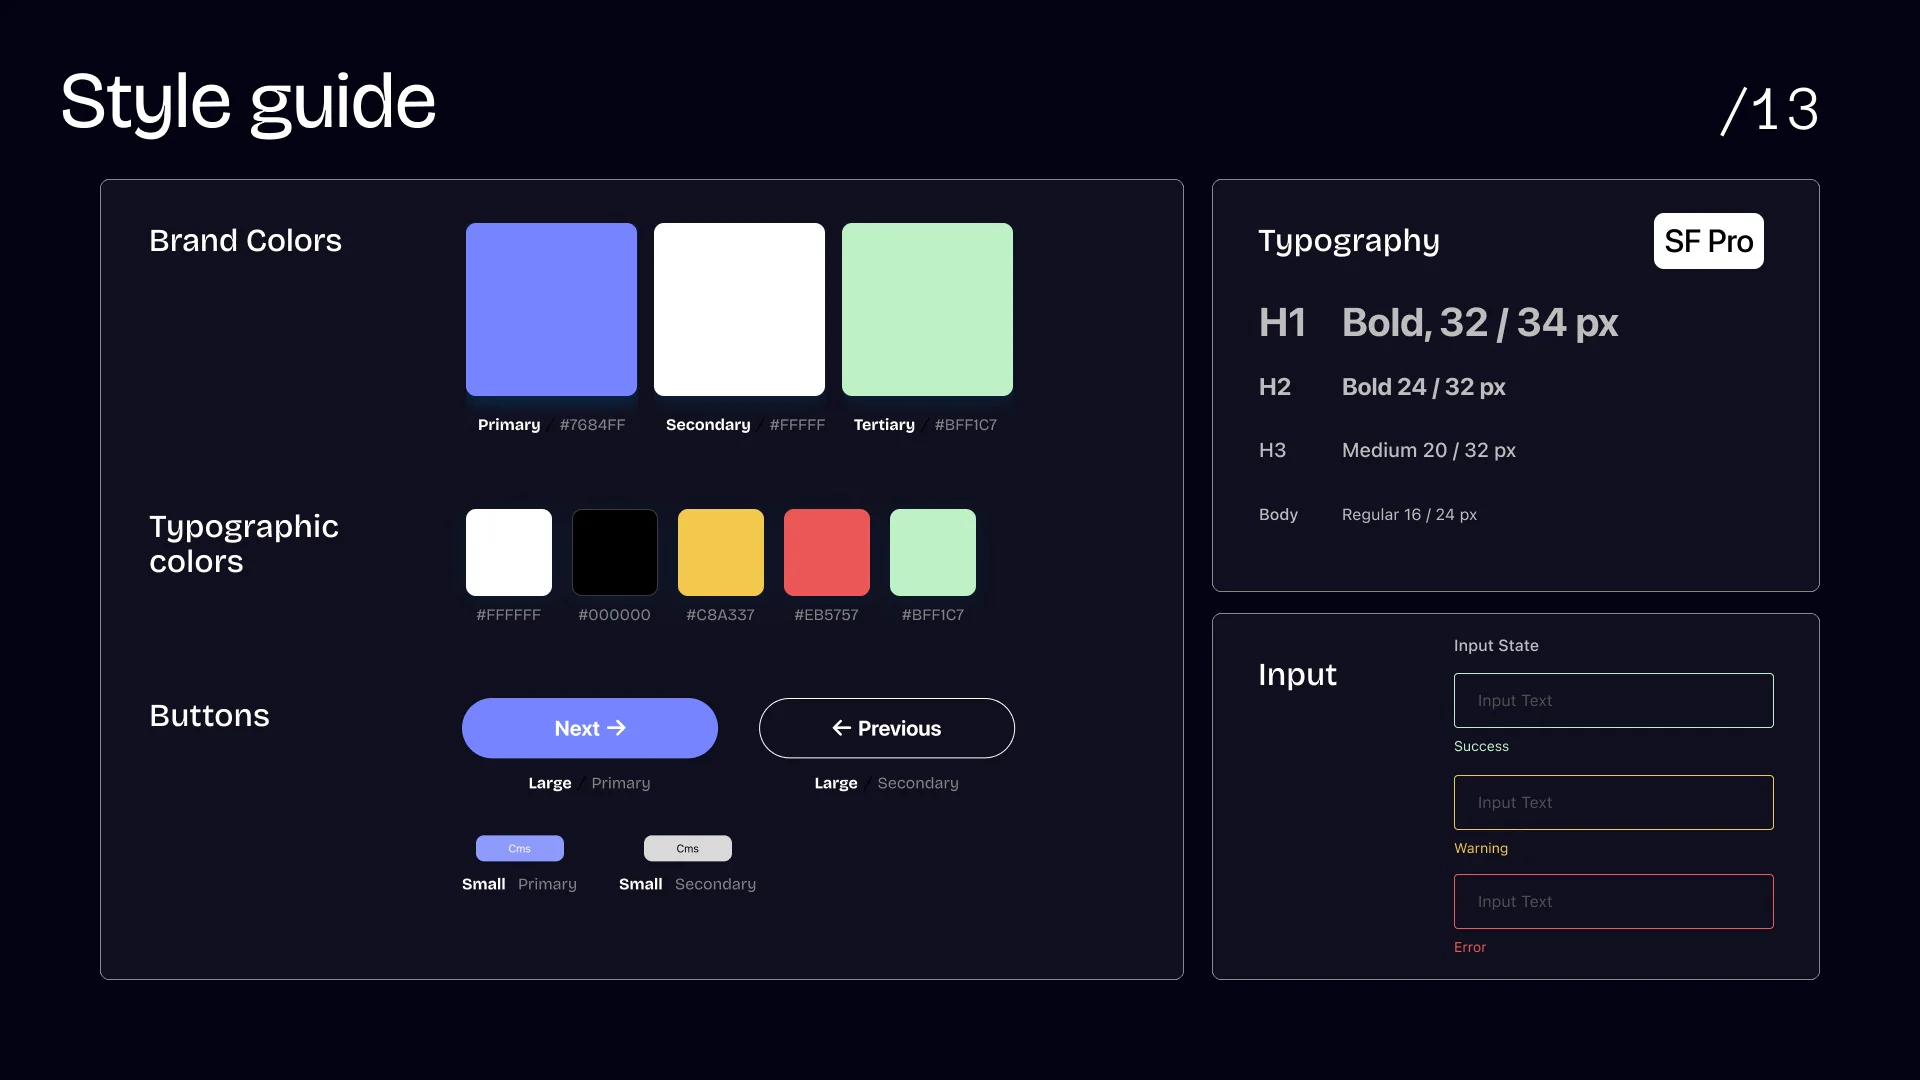Click the Large Primary button label
The image size is (1920, 1080).
coord(589,783)
